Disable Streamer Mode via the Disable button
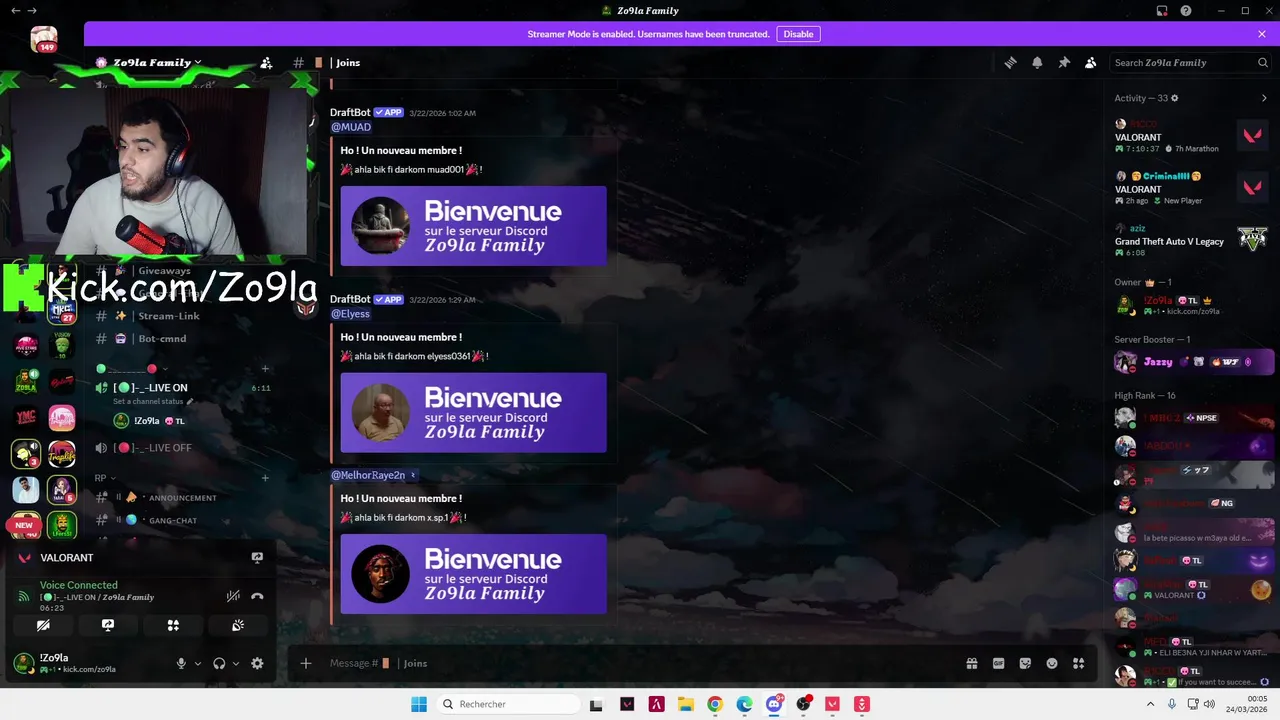The height and width of the screenshot is (720, 1280). (798, 34)
